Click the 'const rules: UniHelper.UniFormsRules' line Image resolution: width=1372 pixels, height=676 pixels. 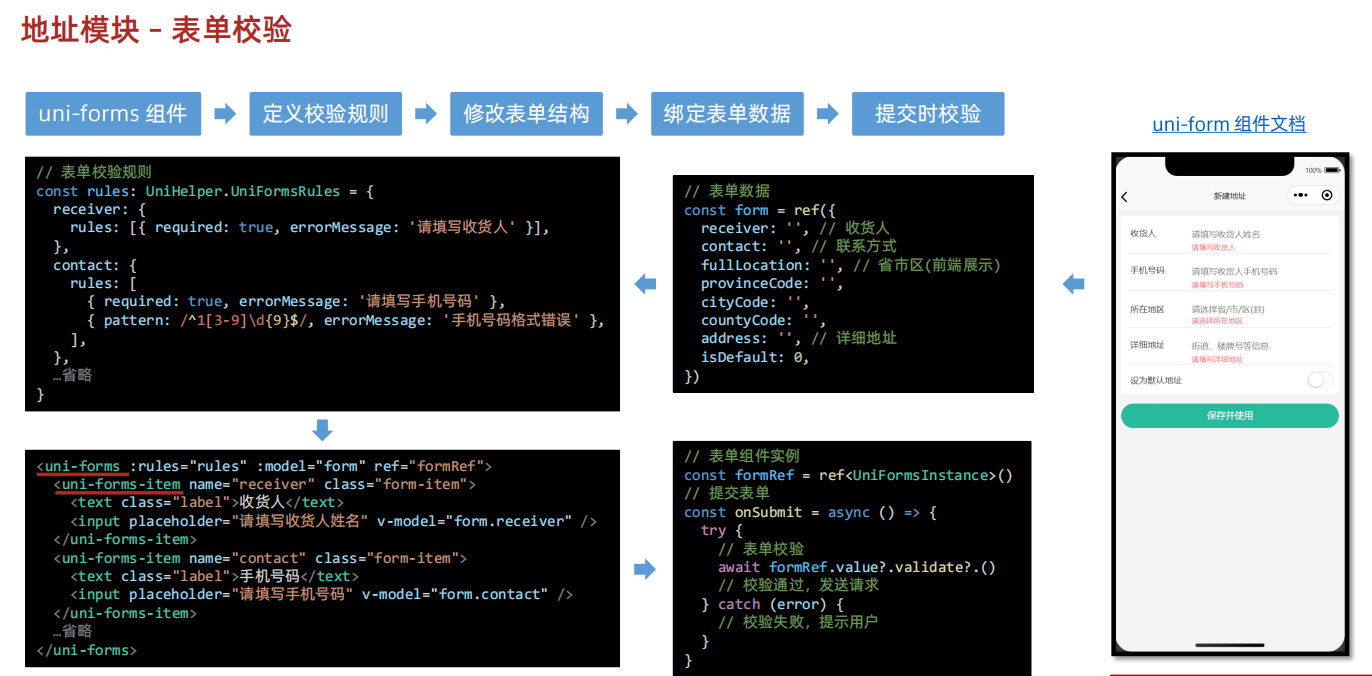pyautogui.click(x=205, y=190)
